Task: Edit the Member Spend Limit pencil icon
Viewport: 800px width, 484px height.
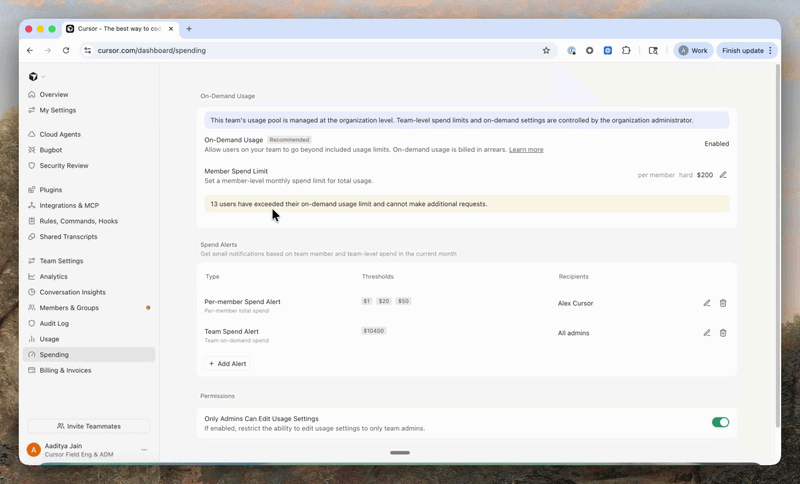Action: (x=723, y=175)
